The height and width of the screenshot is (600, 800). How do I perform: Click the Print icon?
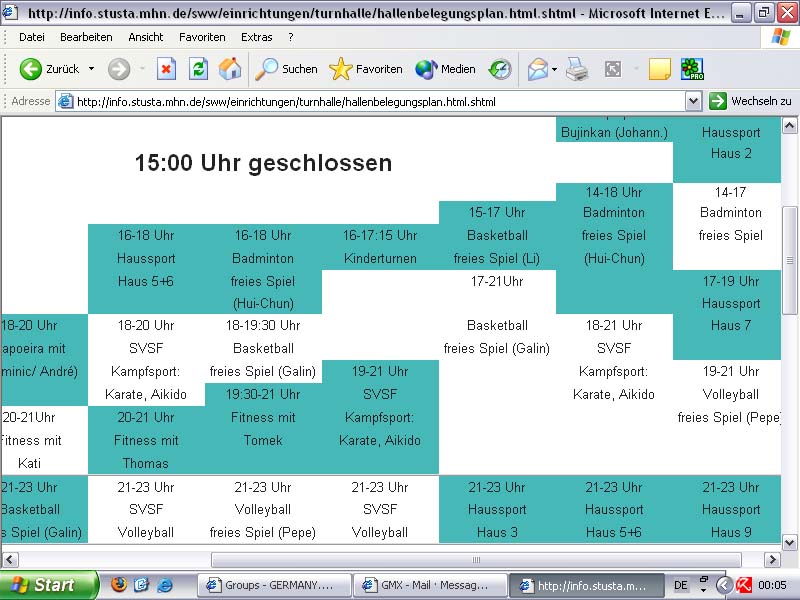(577, 69)
